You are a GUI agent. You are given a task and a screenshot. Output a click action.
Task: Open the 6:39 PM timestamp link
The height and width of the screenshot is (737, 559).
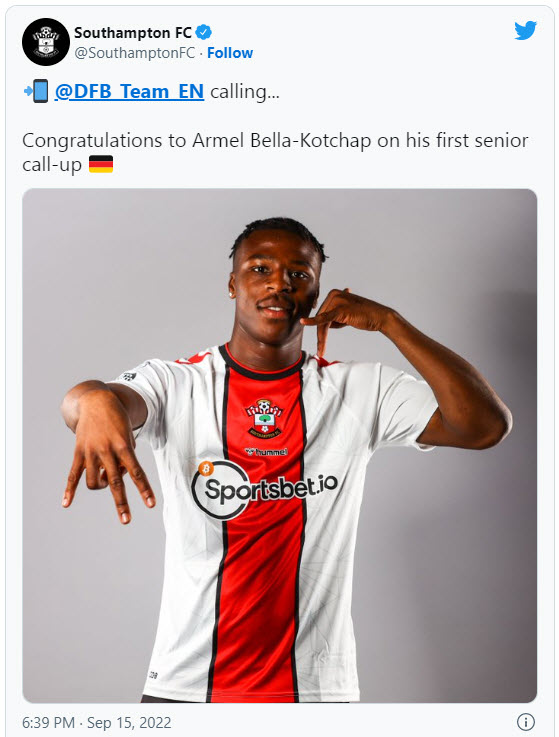48,722
